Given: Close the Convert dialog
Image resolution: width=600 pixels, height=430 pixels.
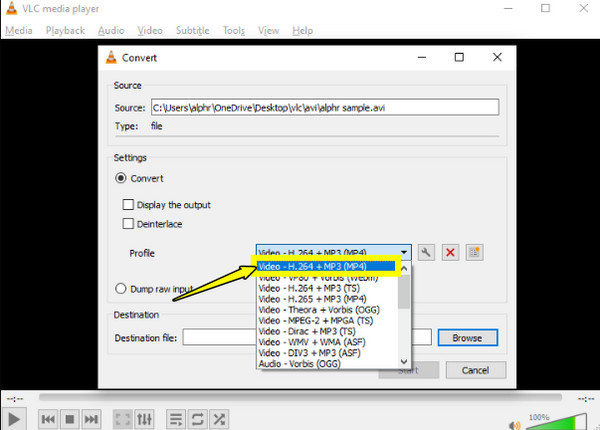Looking at the screenshot, I should 497,57.
